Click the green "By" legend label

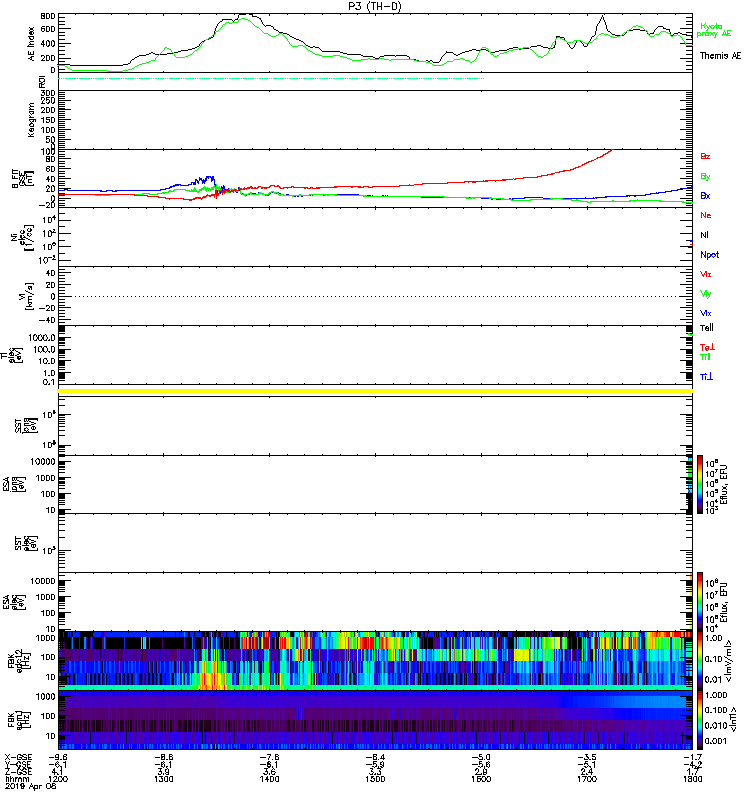coord(705,177)
